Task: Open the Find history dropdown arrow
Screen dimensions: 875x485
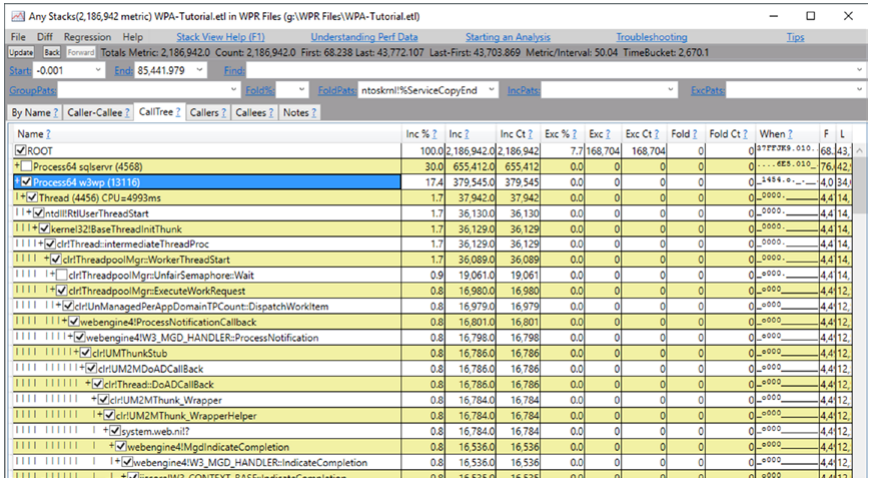Action: click(859, 70)
